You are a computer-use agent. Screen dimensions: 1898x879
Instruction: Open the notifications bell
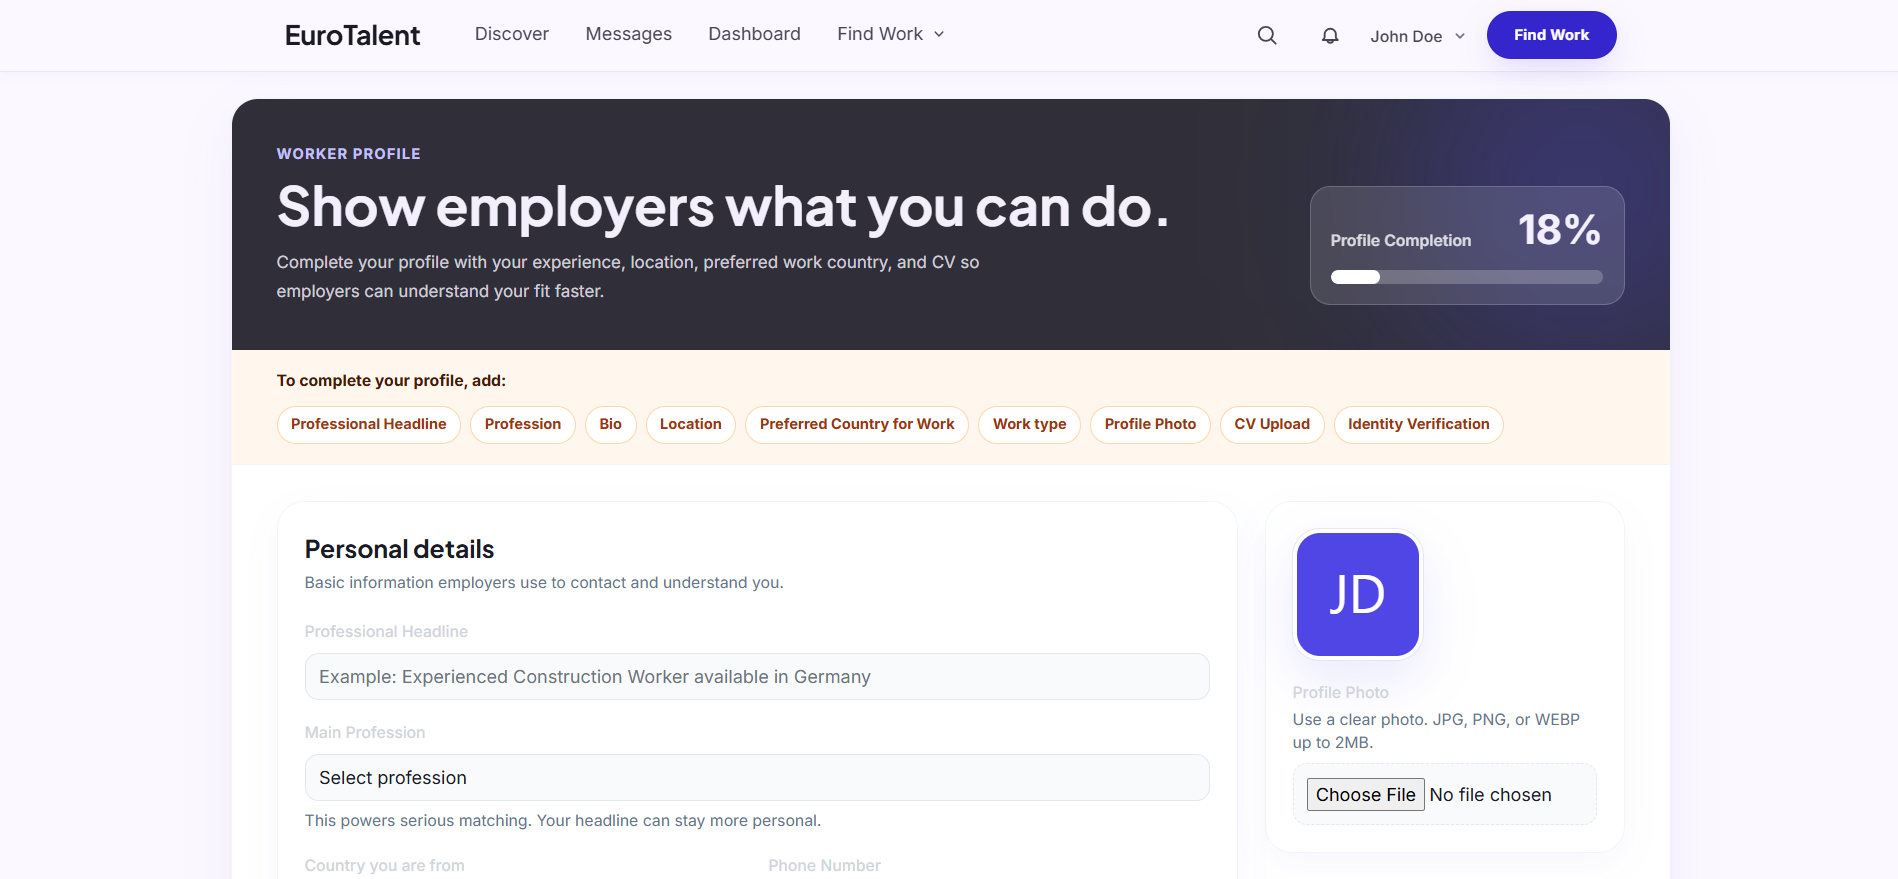click(1330, 35)
